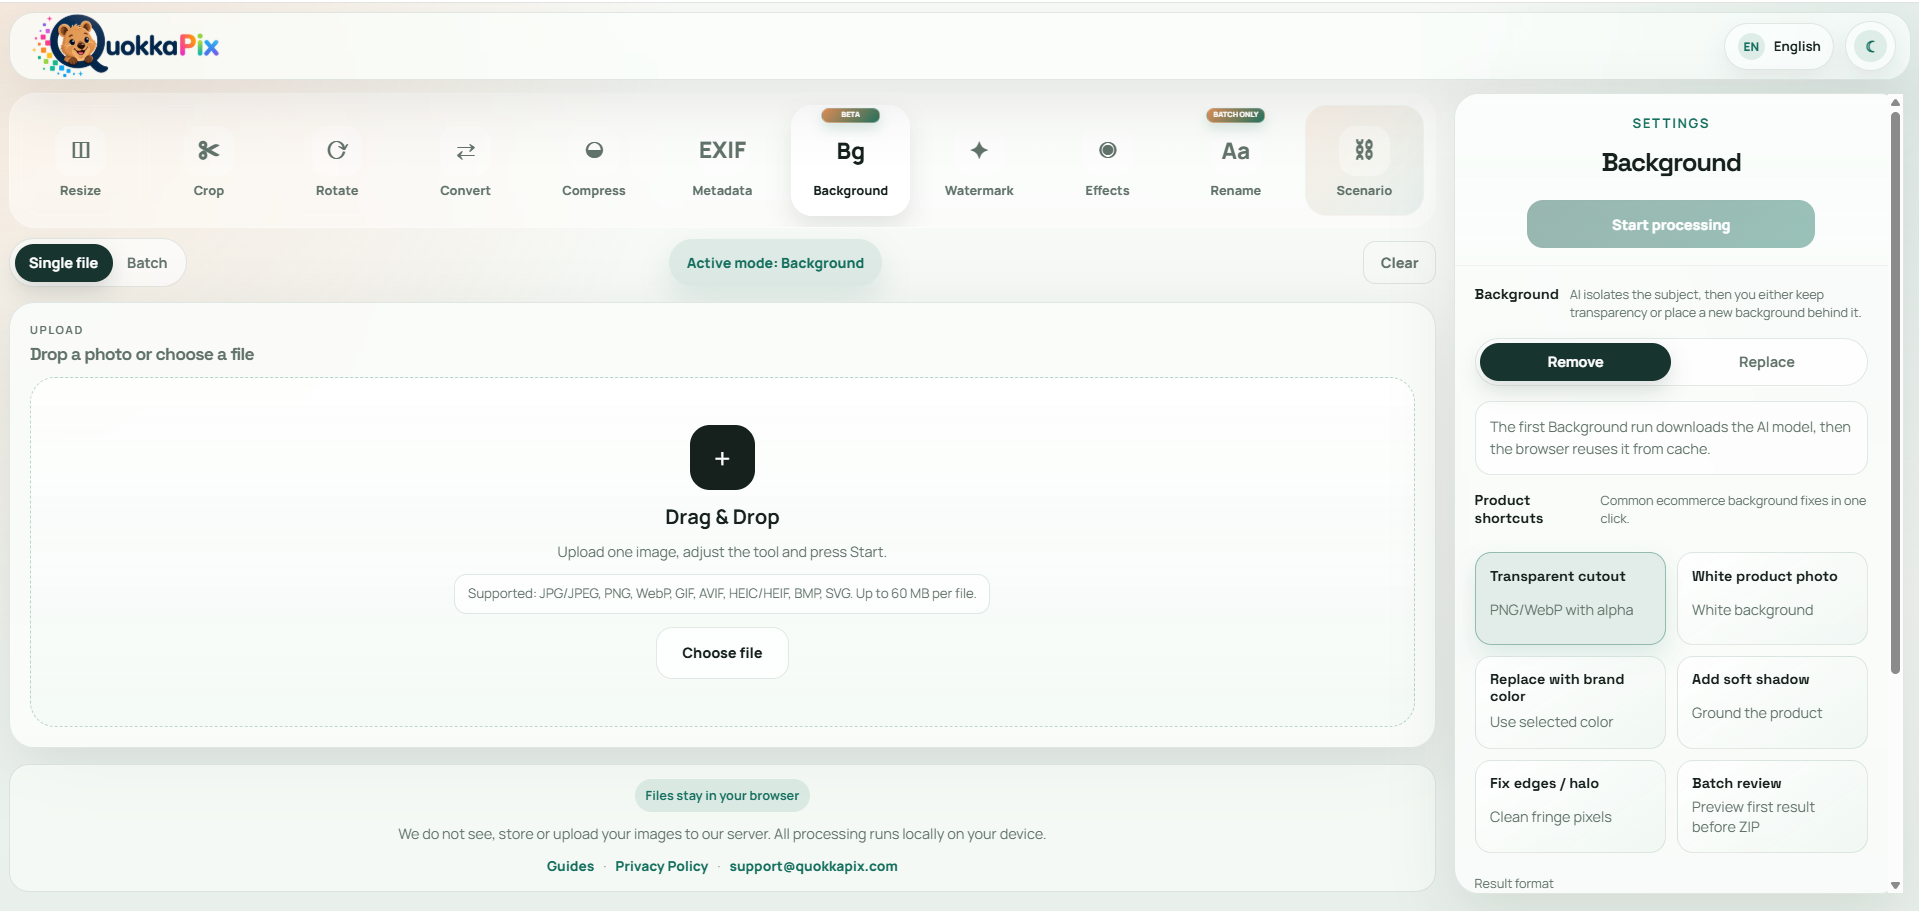Open the Guides link

click(570, 866)
